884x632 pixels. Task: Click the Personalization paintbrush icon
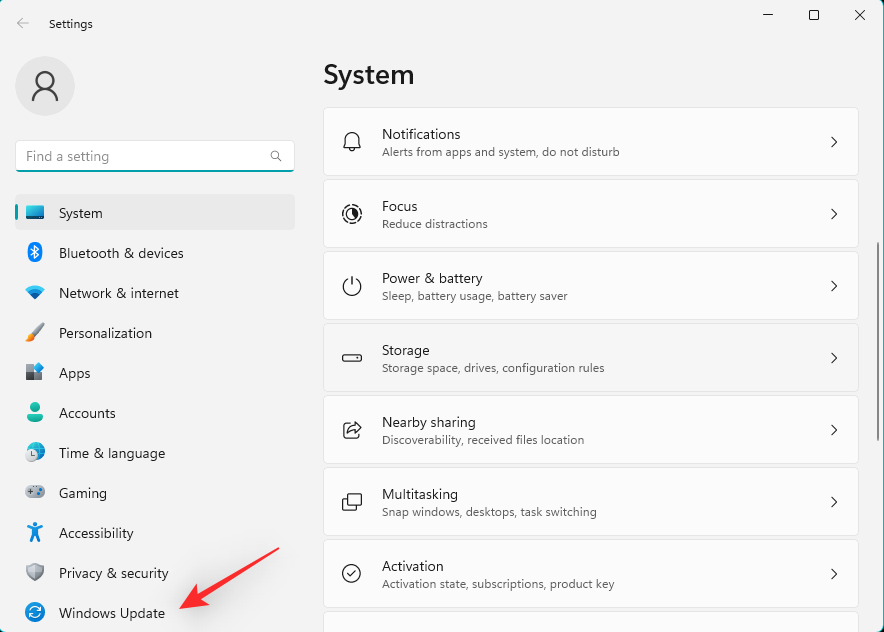tap(35, 333)
